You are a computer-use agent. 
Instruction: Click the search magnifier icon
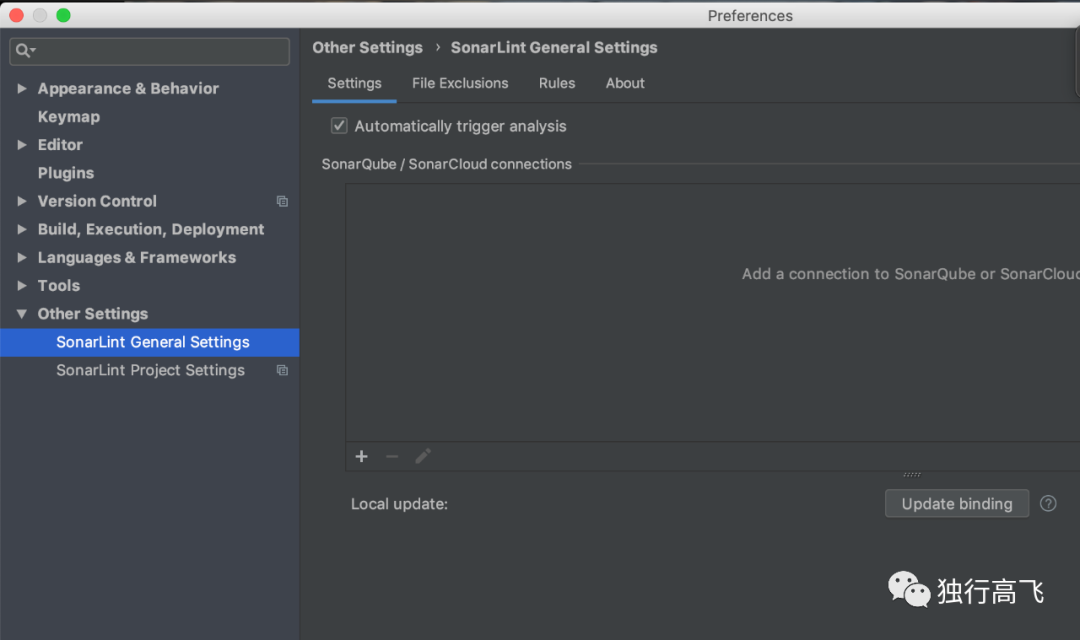pos(25,51)
